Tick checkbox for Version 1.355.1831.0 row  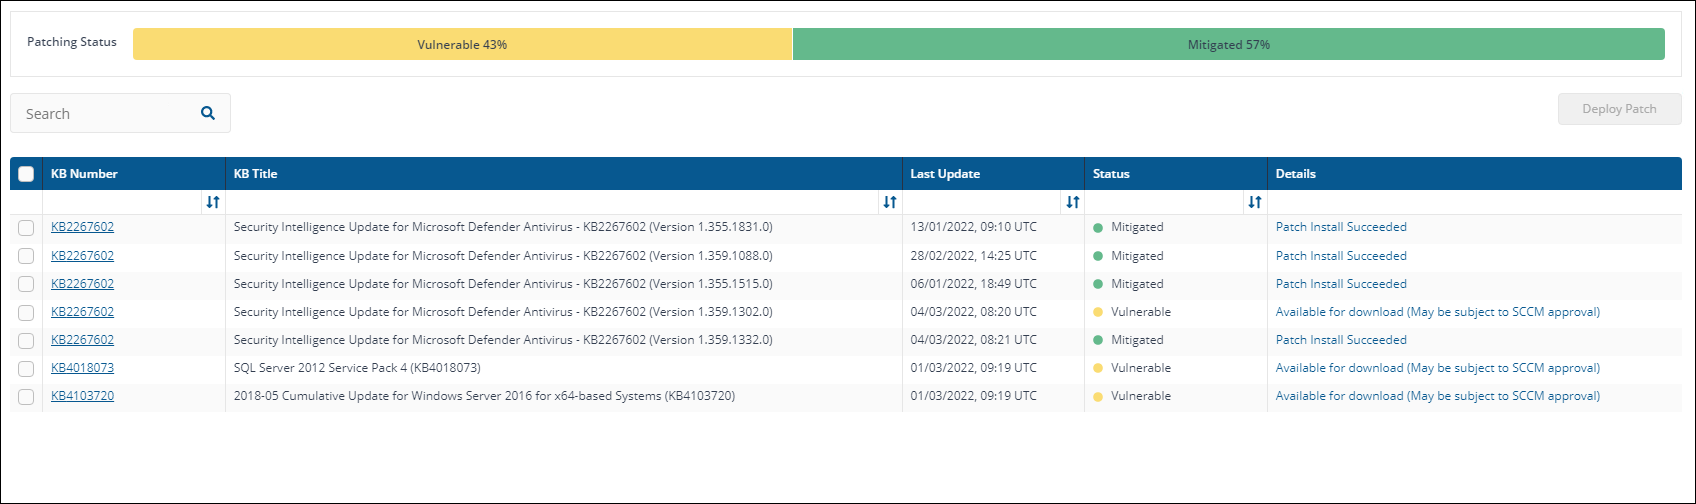coord(26,228)
